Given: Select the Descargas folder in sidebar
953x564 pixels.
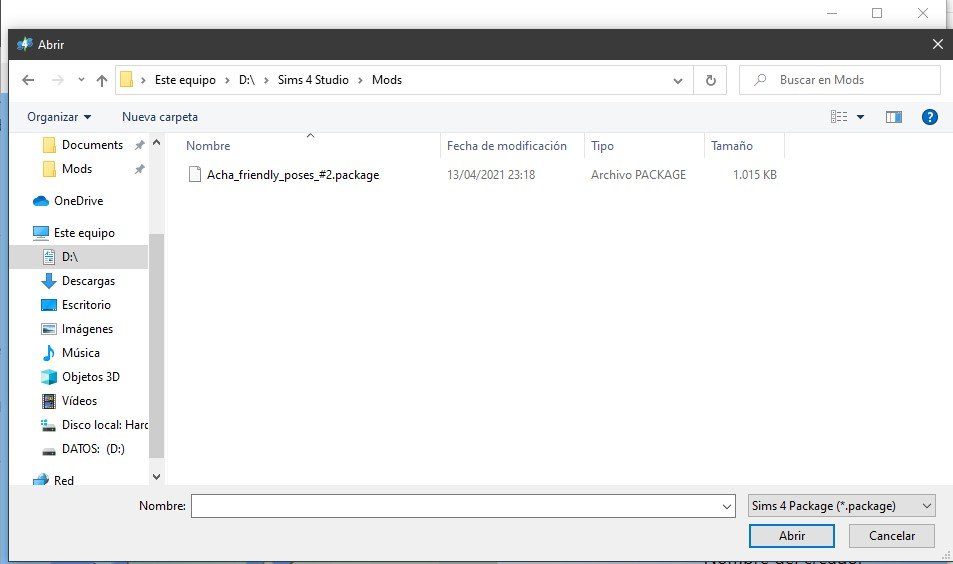Looking at the screenshot, I should coord(88,281).
